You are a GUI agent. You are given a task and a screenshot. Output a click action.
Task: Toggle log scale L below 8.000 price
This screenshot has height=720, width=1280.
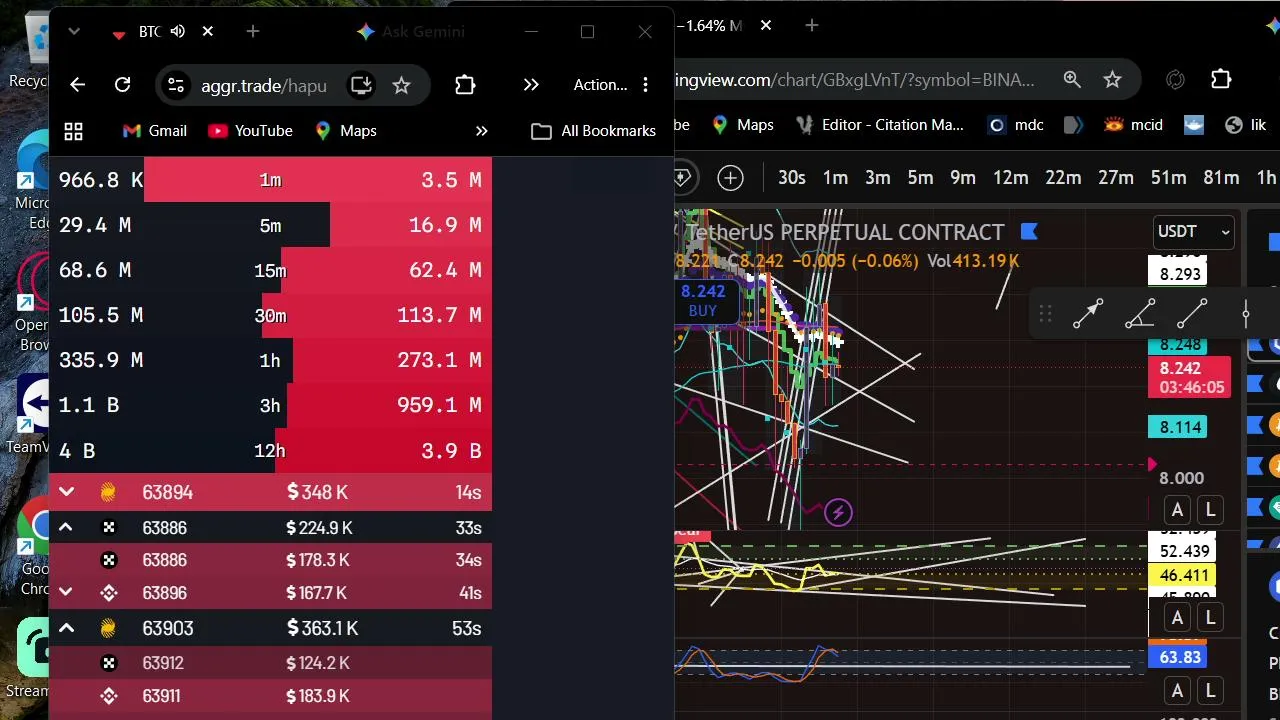click(x=1210, y=511)
